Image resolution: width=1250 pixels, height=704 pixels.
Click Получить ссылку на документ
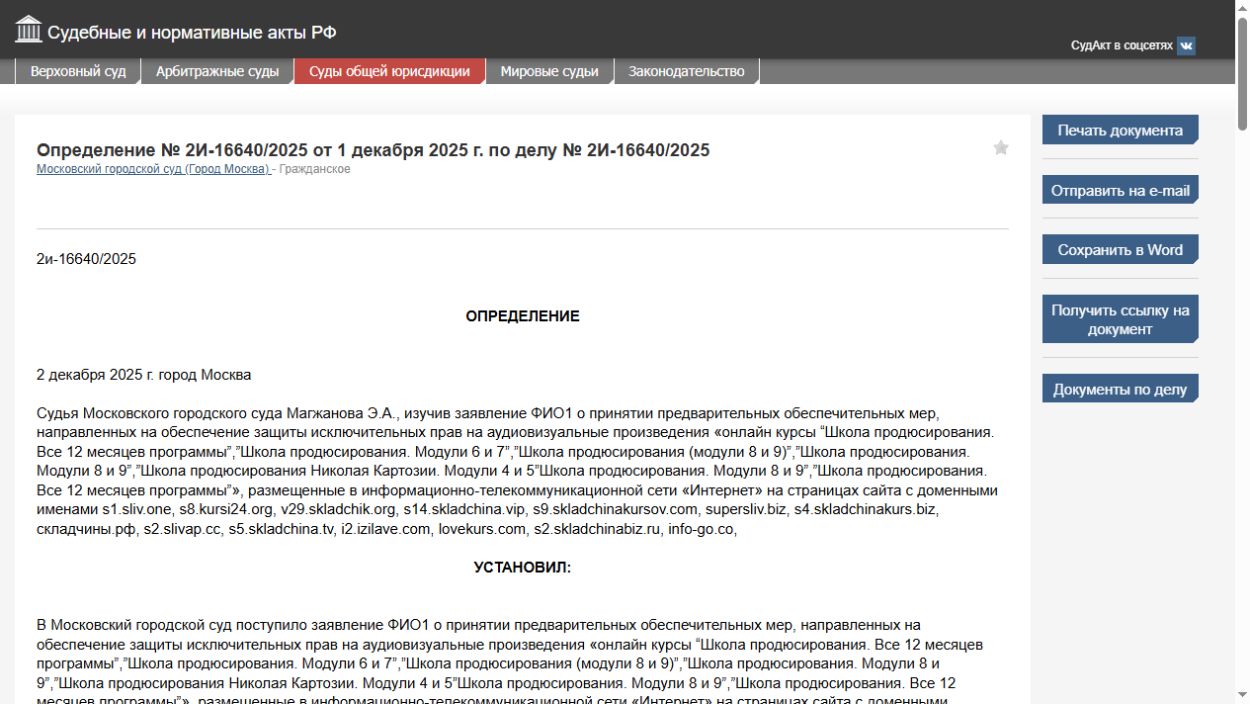(x=1120, y=319)
